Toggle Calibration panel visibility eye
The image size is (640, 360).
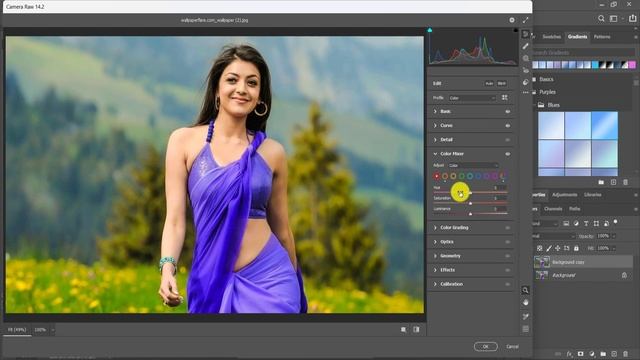[x=508, y=284]
